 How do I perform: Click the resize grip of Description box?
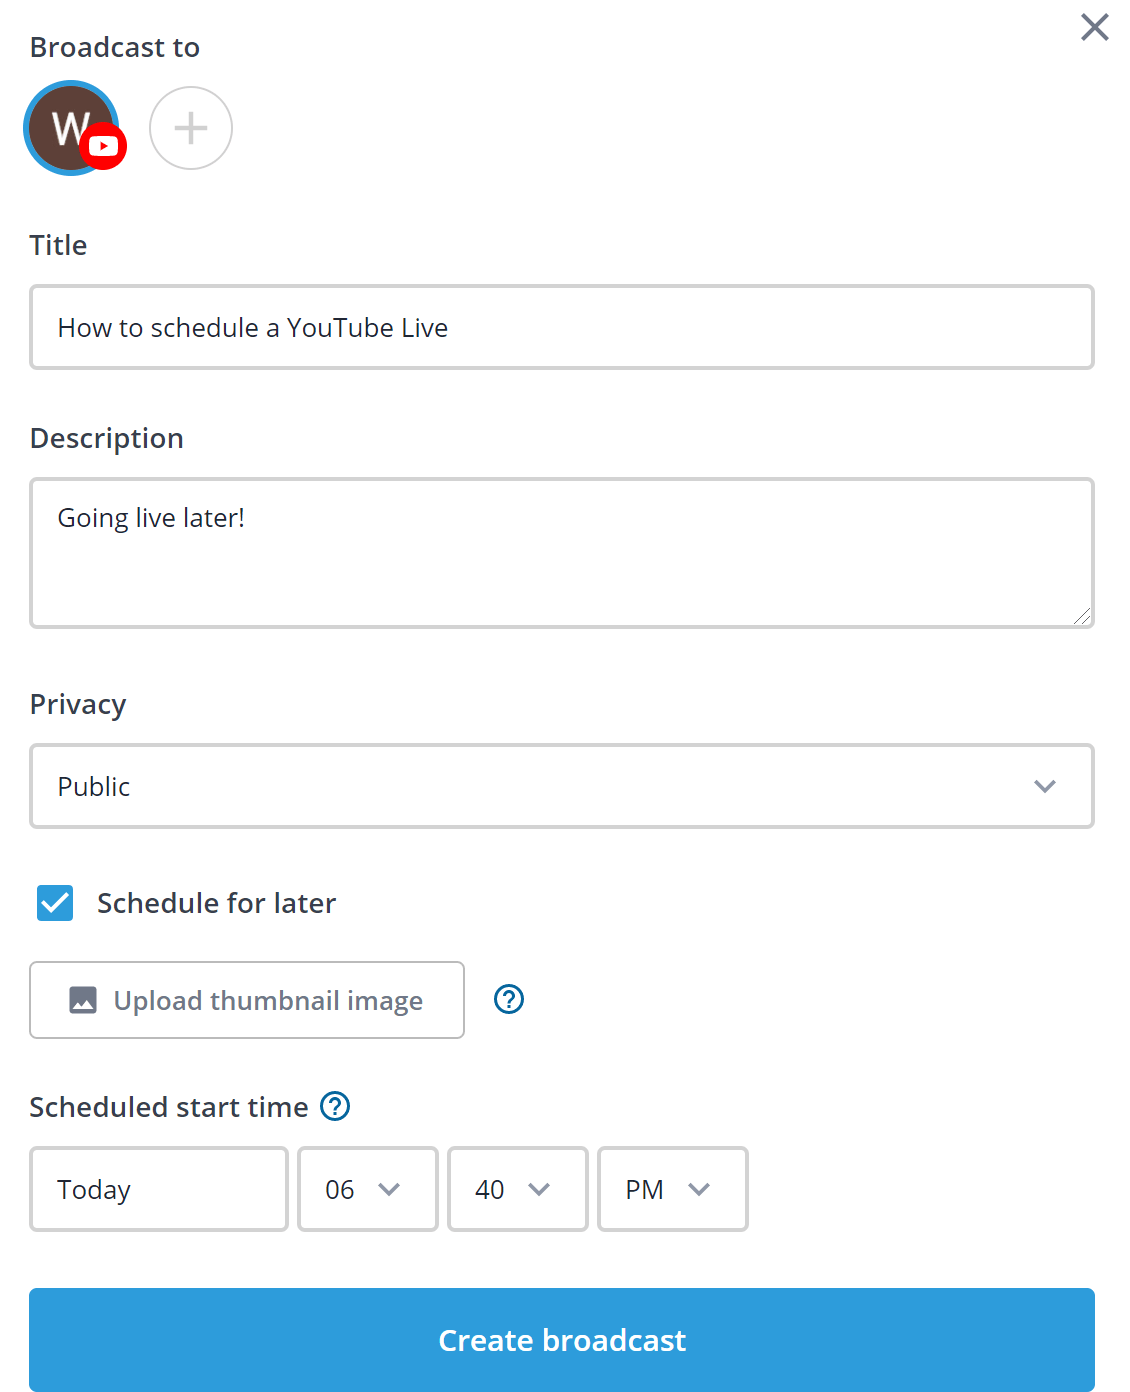pyautogui.click(x=1082, y=616)
